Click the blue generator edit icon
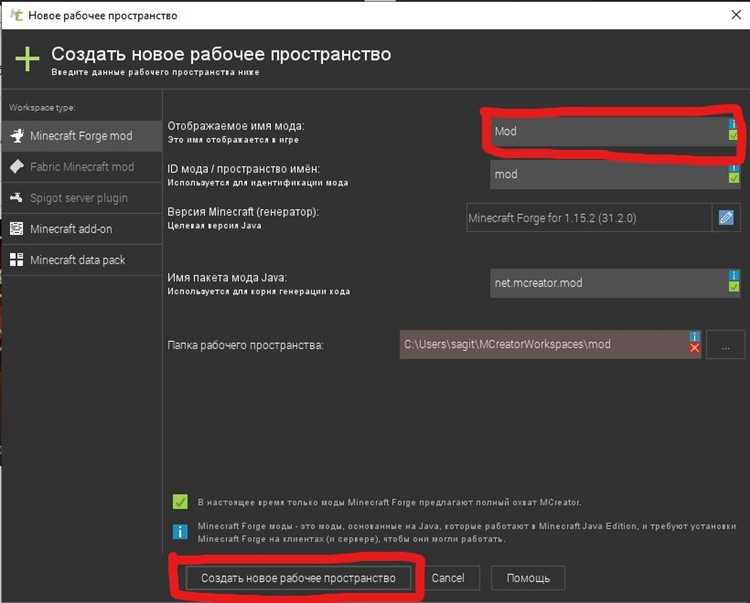This screenshot has width=750, height=603. tap(726, 218)
